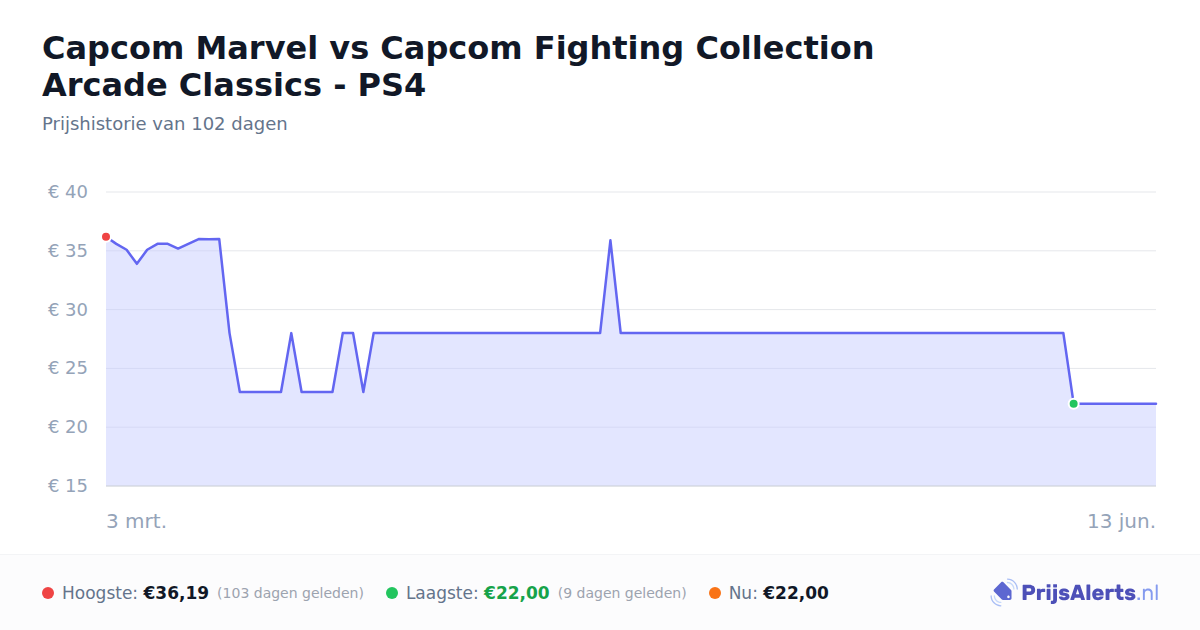Click the Nu €22,00 current price
The width and height of the screenshot is (1200, 630).
click(x=796, y=593)
